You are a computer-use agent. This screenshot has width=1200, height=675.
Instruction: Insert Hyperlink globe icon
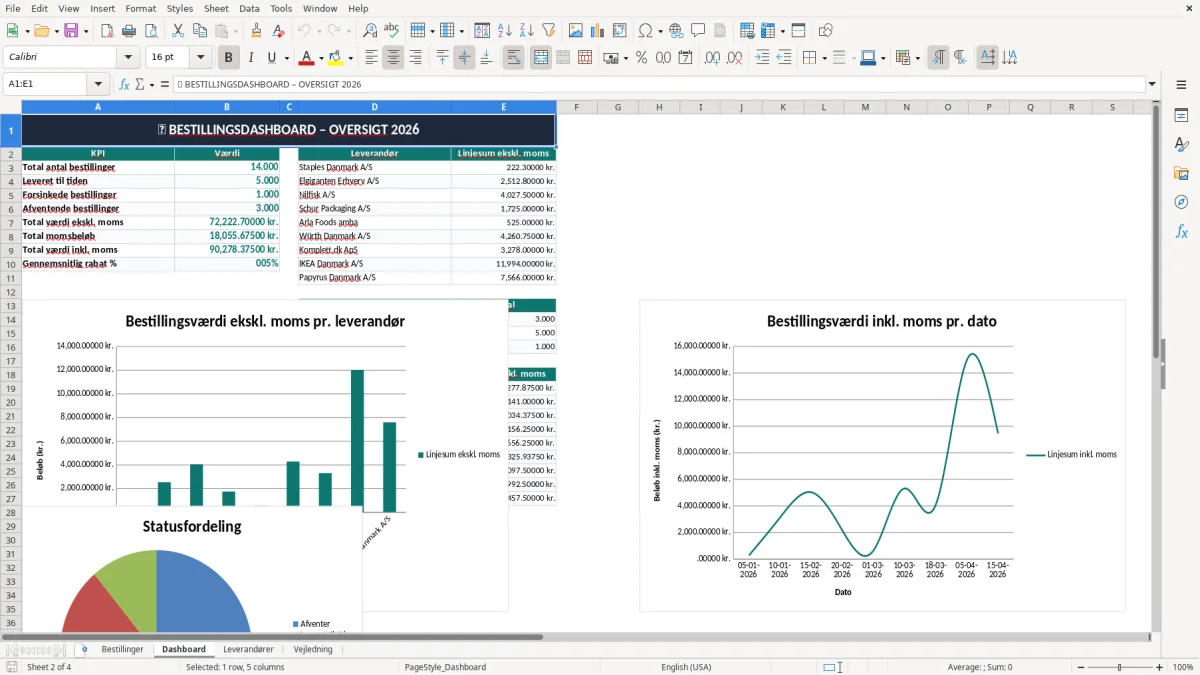click(676, 31)
